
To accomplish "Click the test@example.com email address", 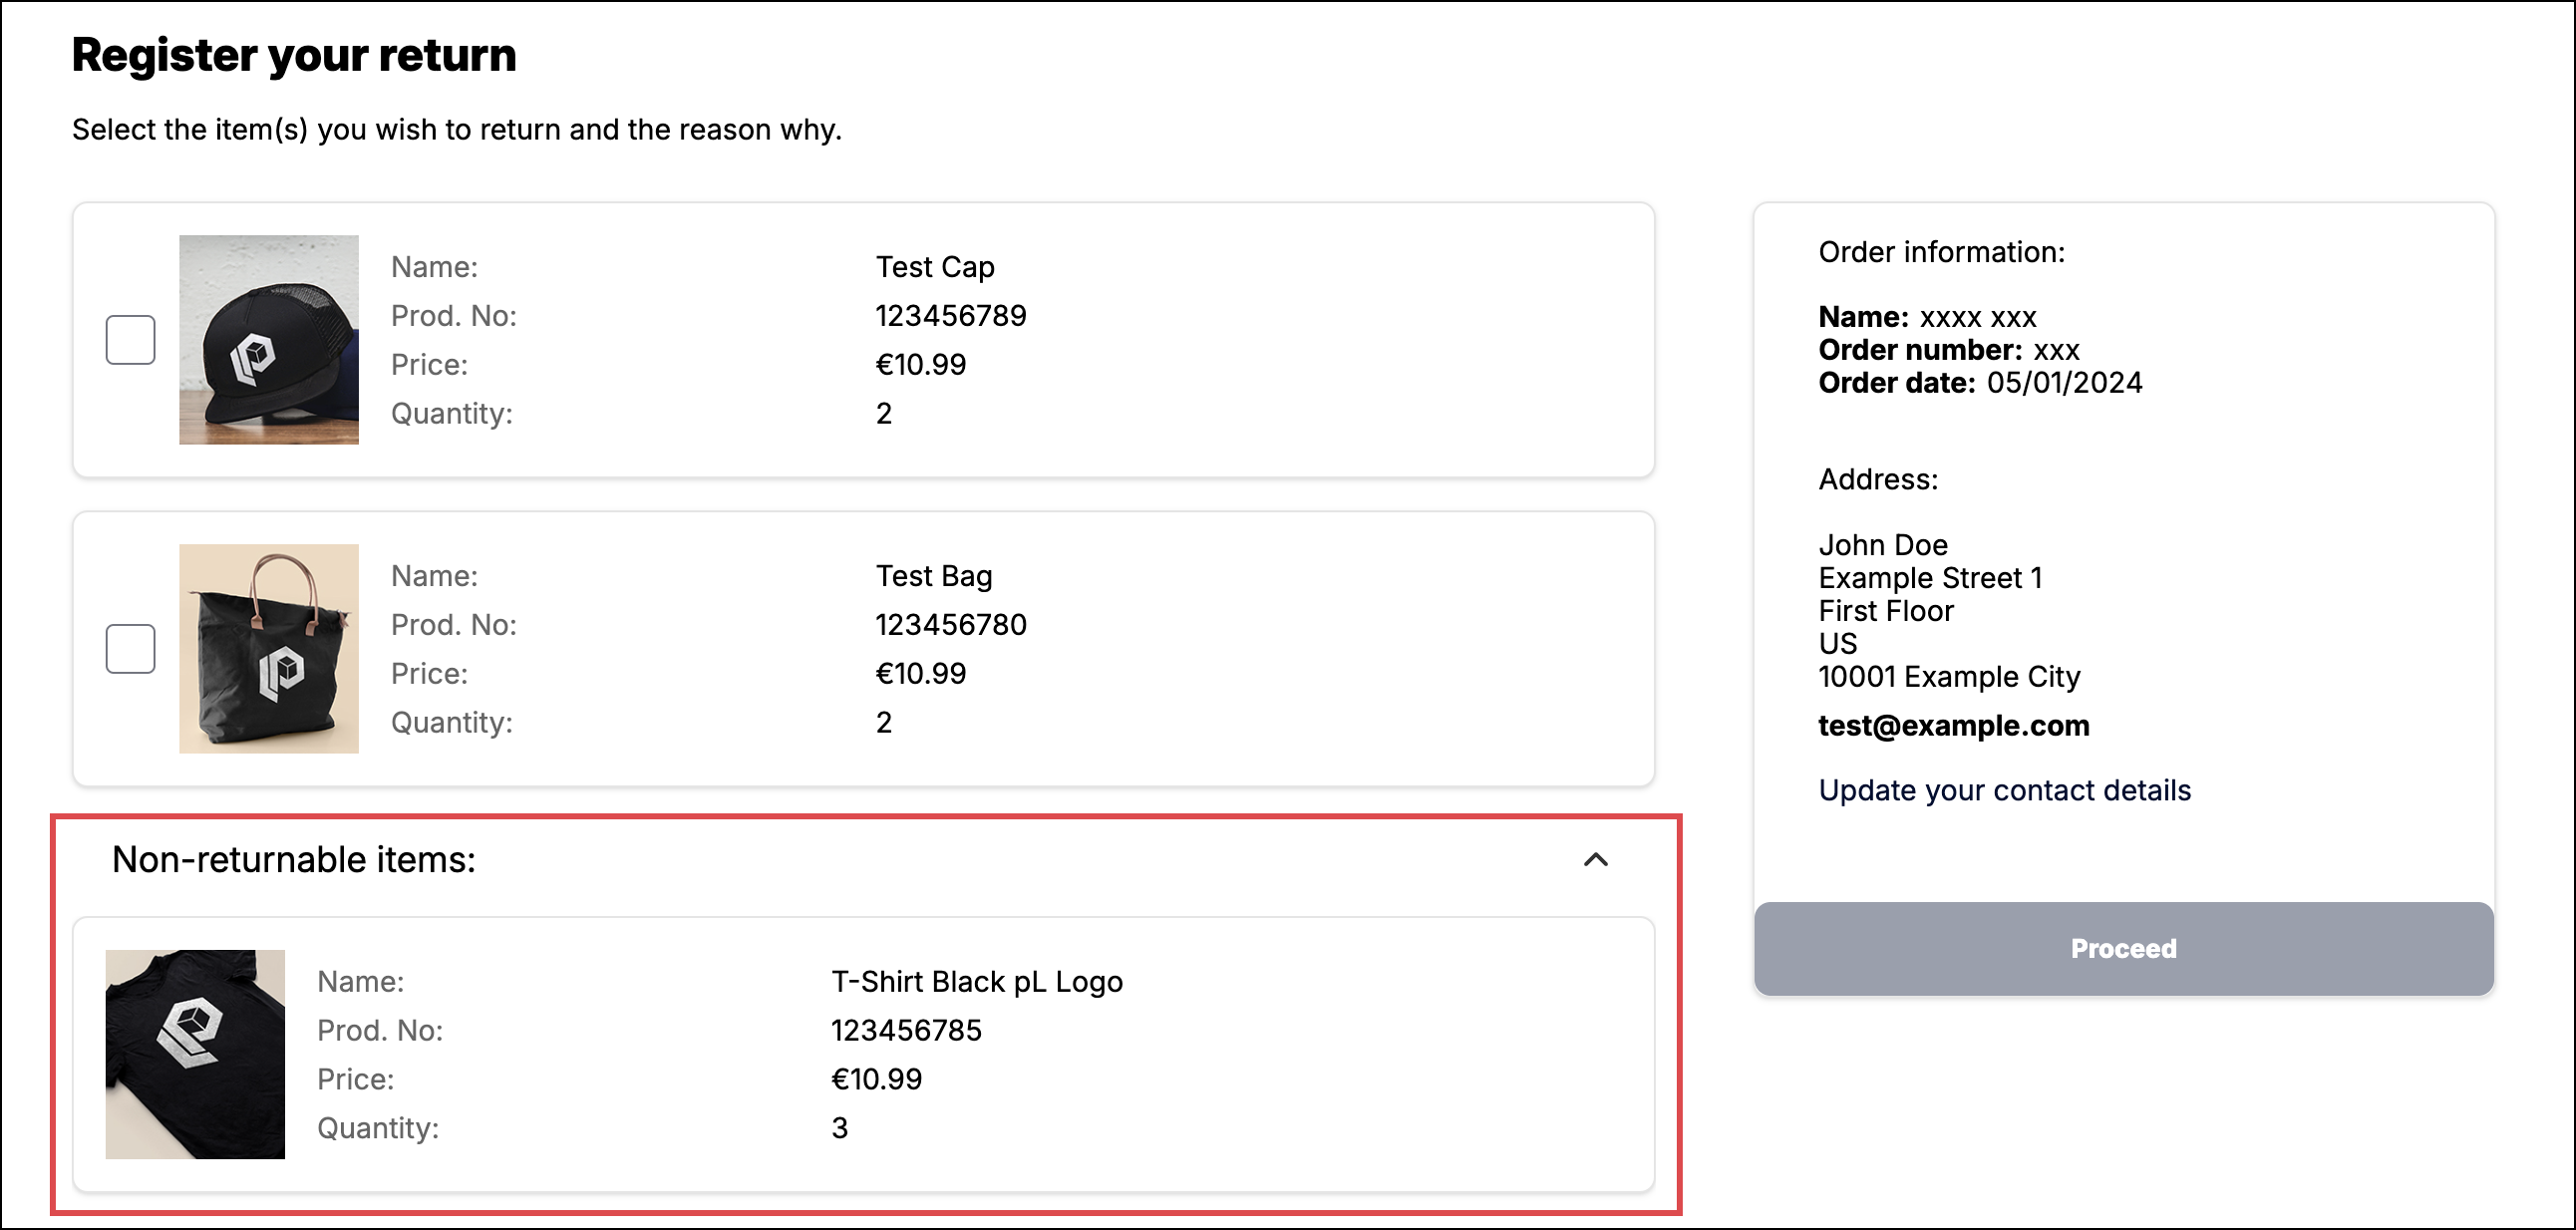I will [1953, 725].
